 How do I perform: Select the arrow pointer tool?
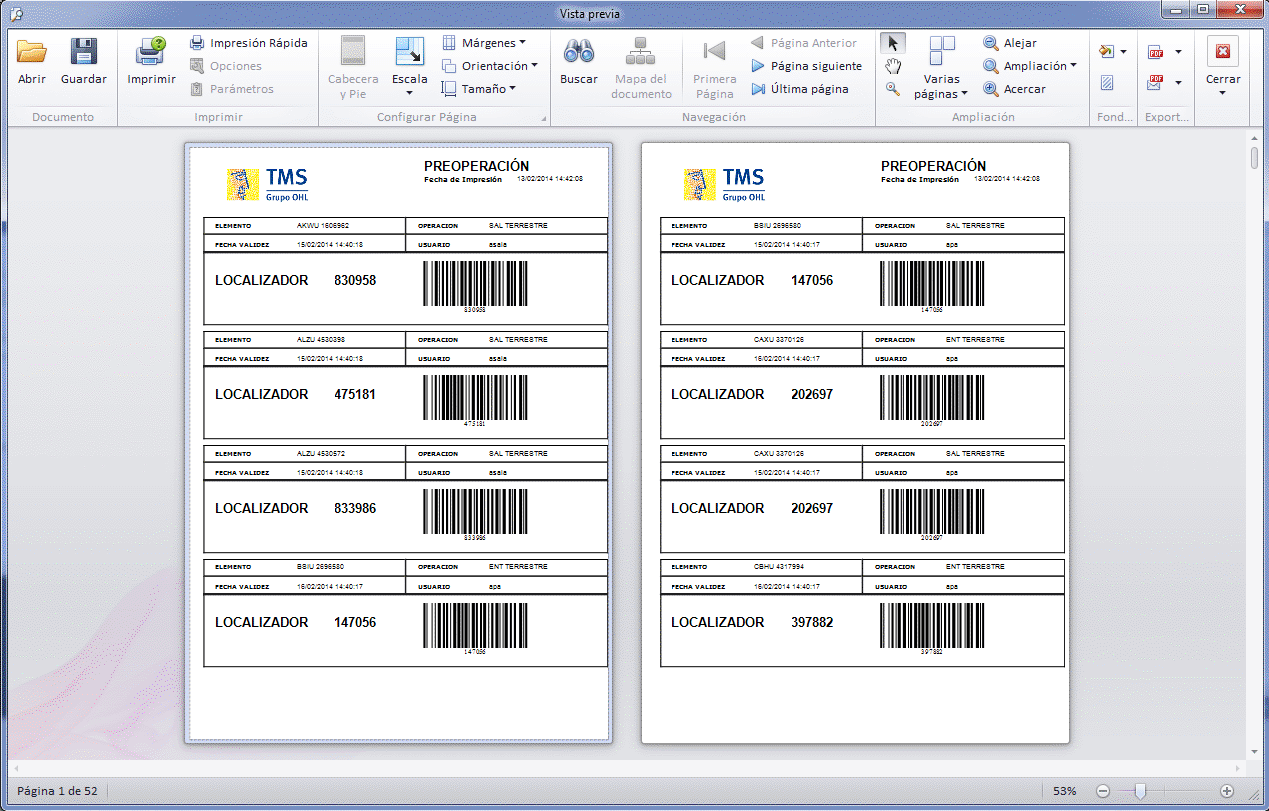pyautogui.click(x=893, y=43)
